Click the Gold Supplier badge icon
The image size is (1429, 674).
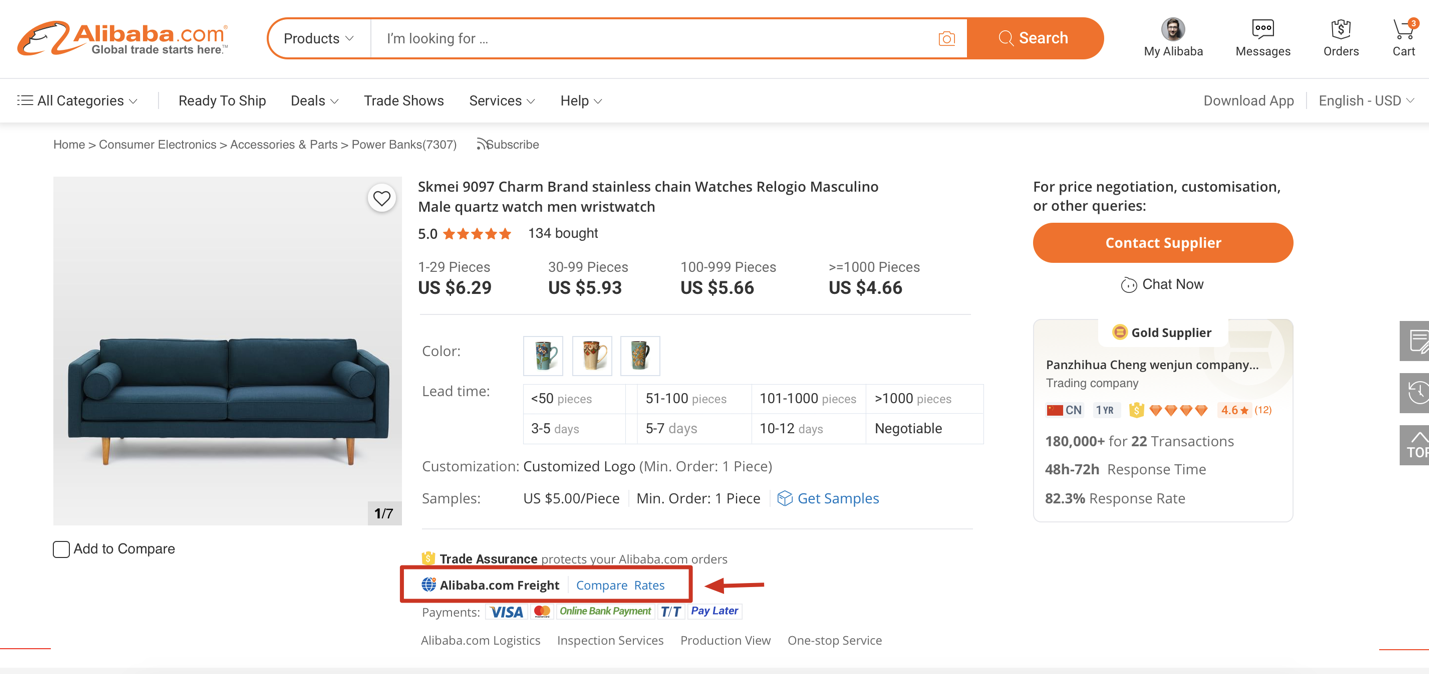click(1120, 332)
